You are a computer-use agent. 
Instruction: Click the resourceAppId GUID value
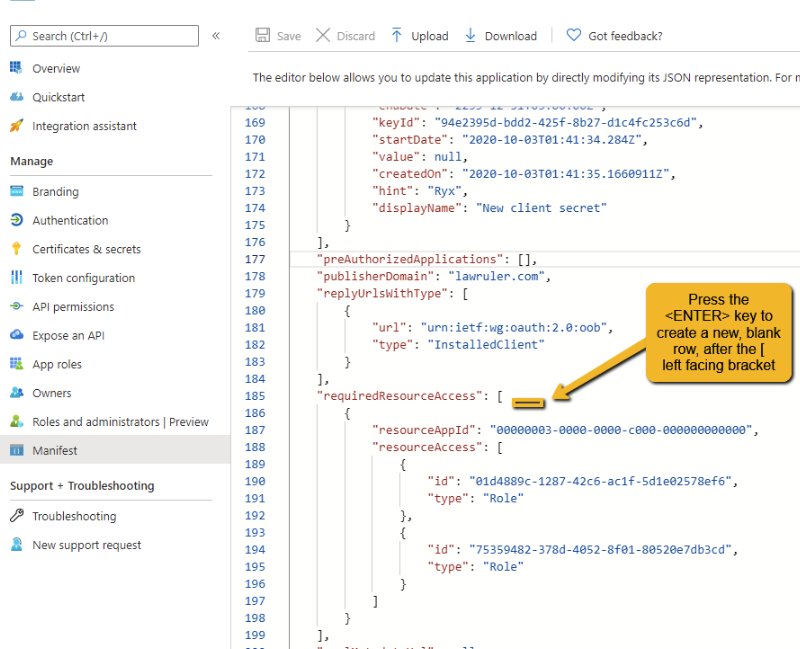click(621, 430)
